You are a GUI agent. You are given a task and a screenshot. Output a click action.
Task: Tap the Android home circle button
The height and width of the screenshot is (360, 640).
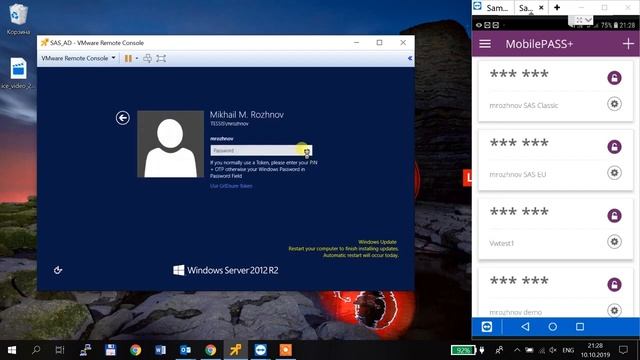coord(553,327)
